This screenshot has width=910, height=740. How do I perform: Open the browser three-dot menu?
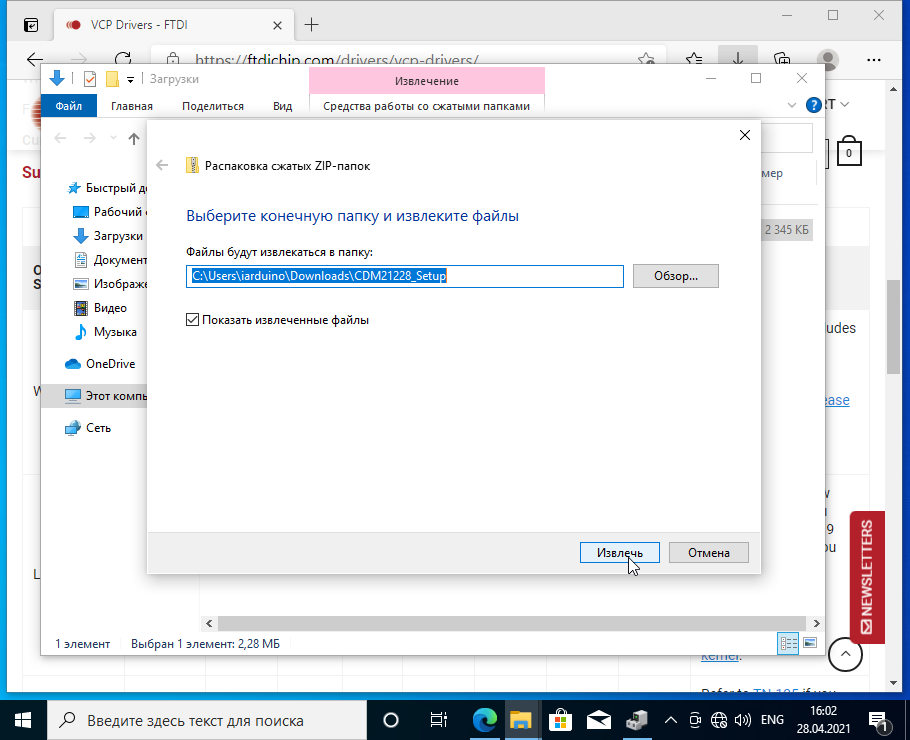873,60
